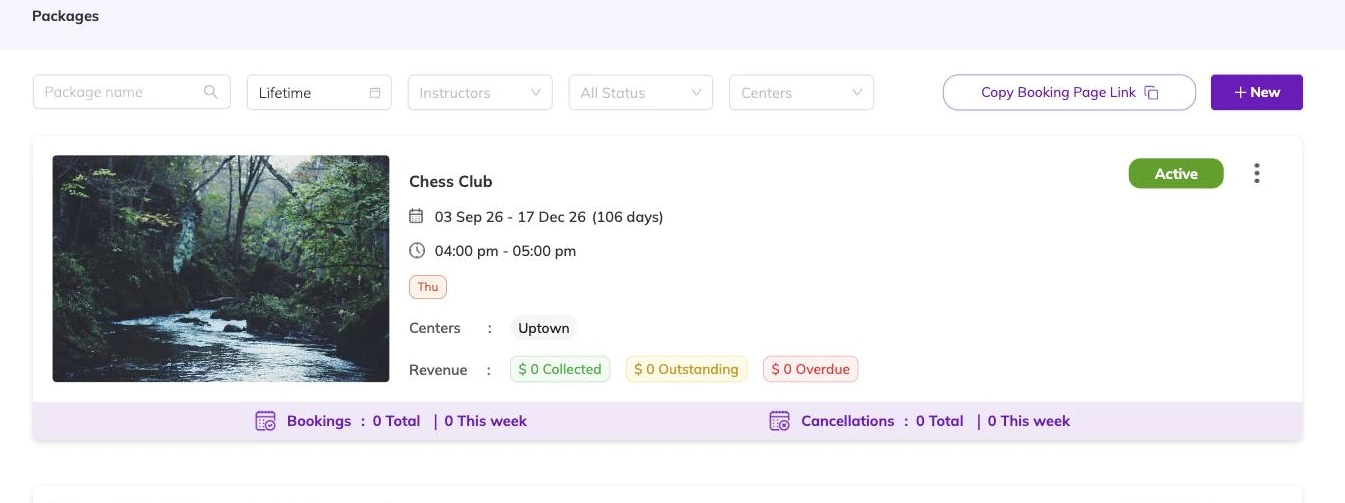Click the copy icon beside Booking Page Link
The width and height of the screenshot is (1345, 503).
[x=1152, y=93]
